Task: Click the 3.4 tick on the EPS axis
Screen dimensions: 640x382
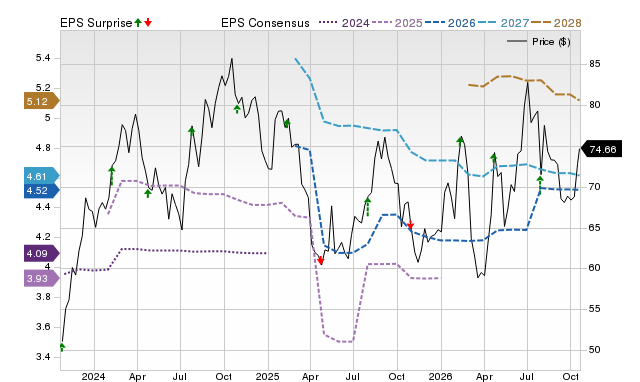Action: tap(43, 357)
